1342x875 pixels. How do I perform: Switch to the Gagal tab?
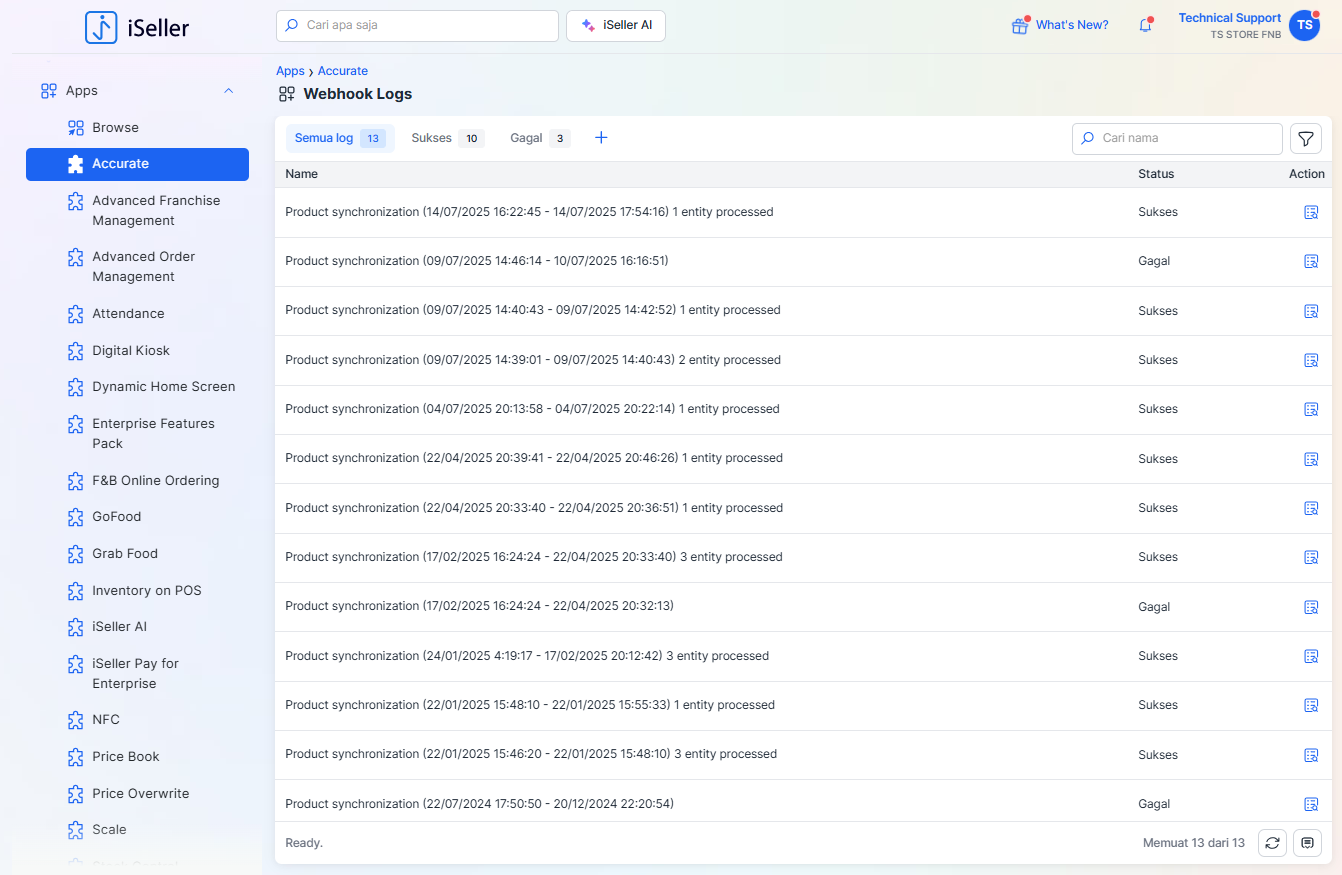tap(539, 138)
